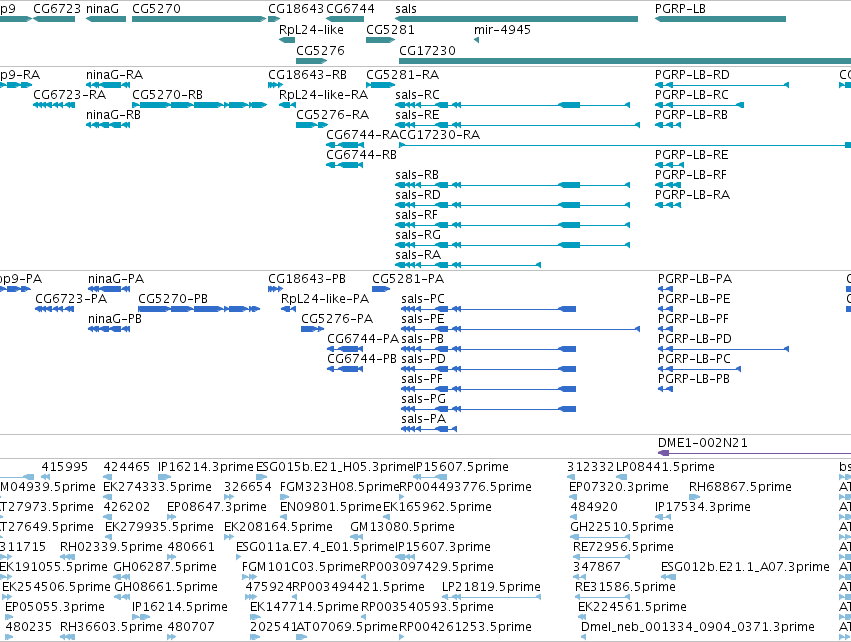The height and width of the screenshot is (642, 851).
Task: Select the GH22510.5prime EST label
Action: click(621, 527)
